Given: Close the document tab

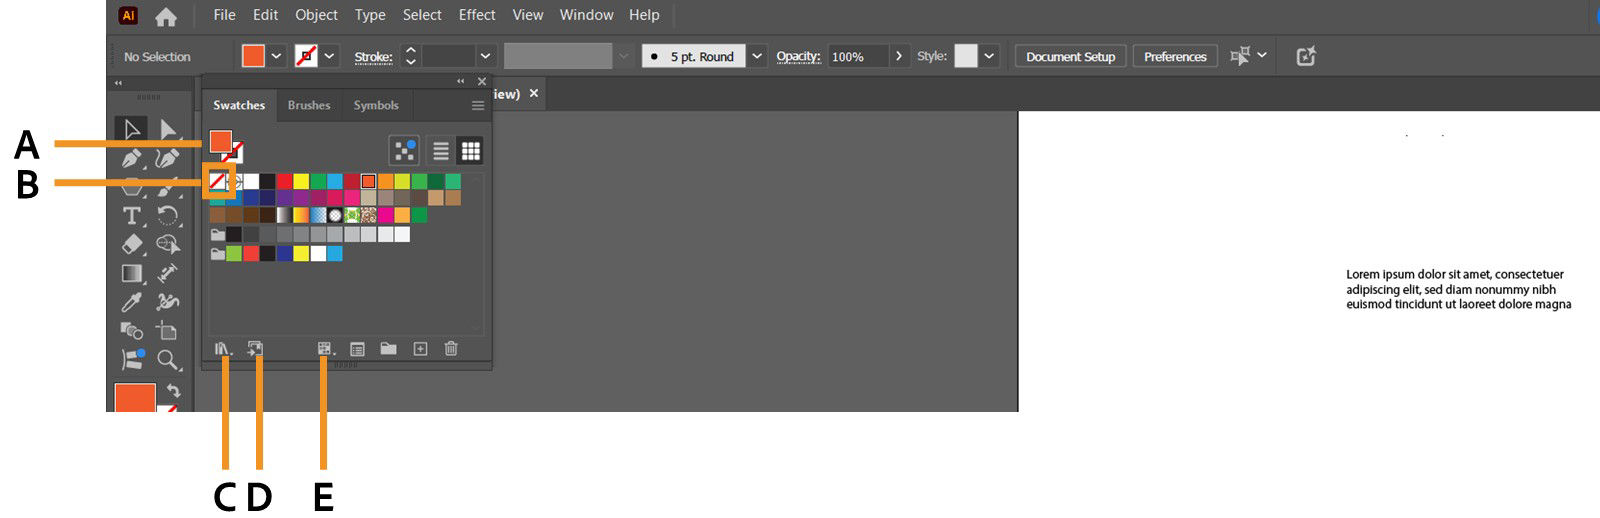Looking at the screenshot, I should [x=534, y=93].
